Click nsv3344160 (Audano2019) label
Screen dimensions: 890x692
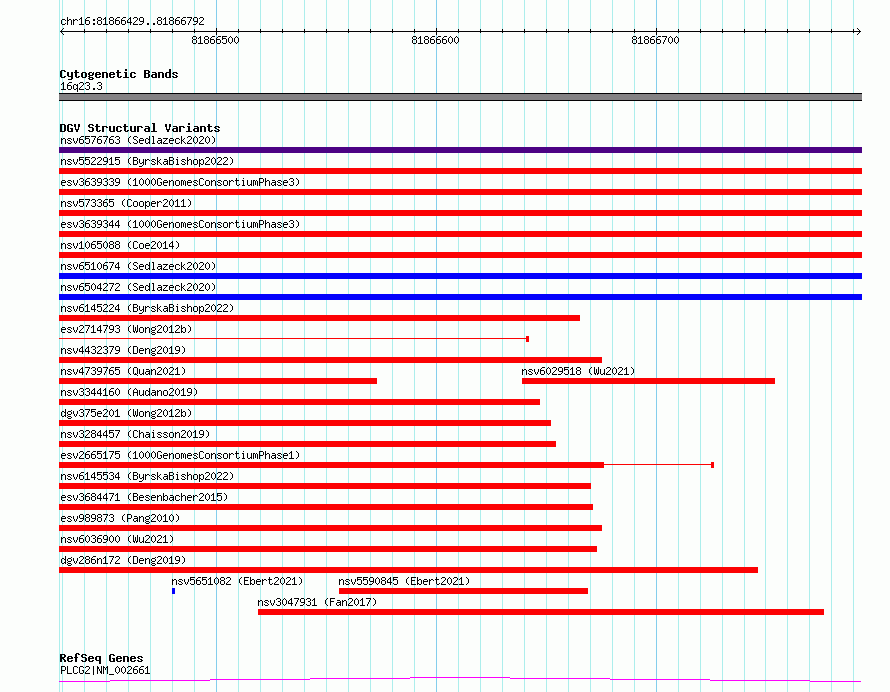tap(129, 392)
